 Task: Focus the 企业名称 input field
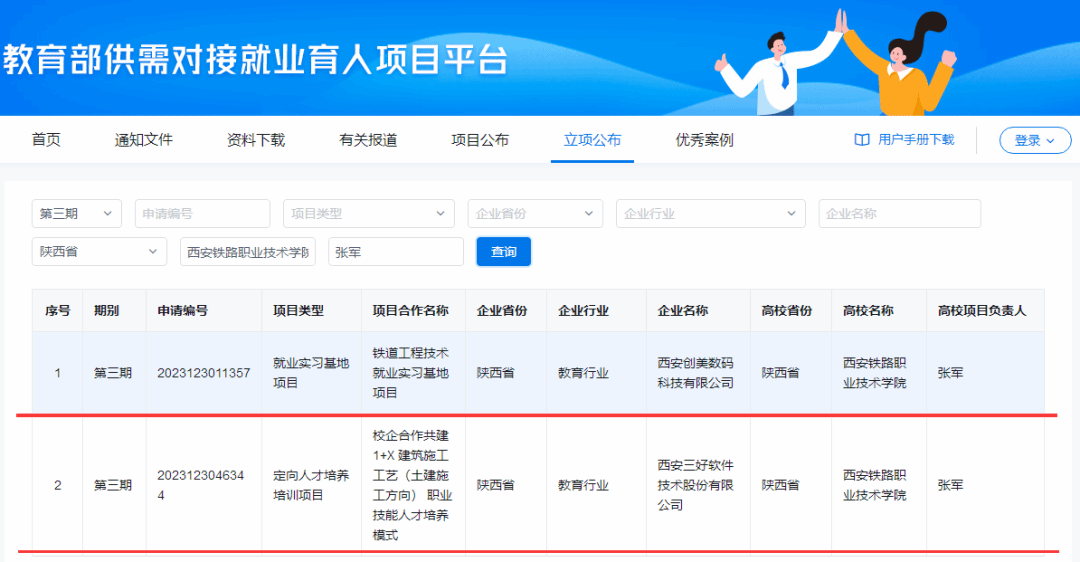pyautogui.click(x=899, y=214)
